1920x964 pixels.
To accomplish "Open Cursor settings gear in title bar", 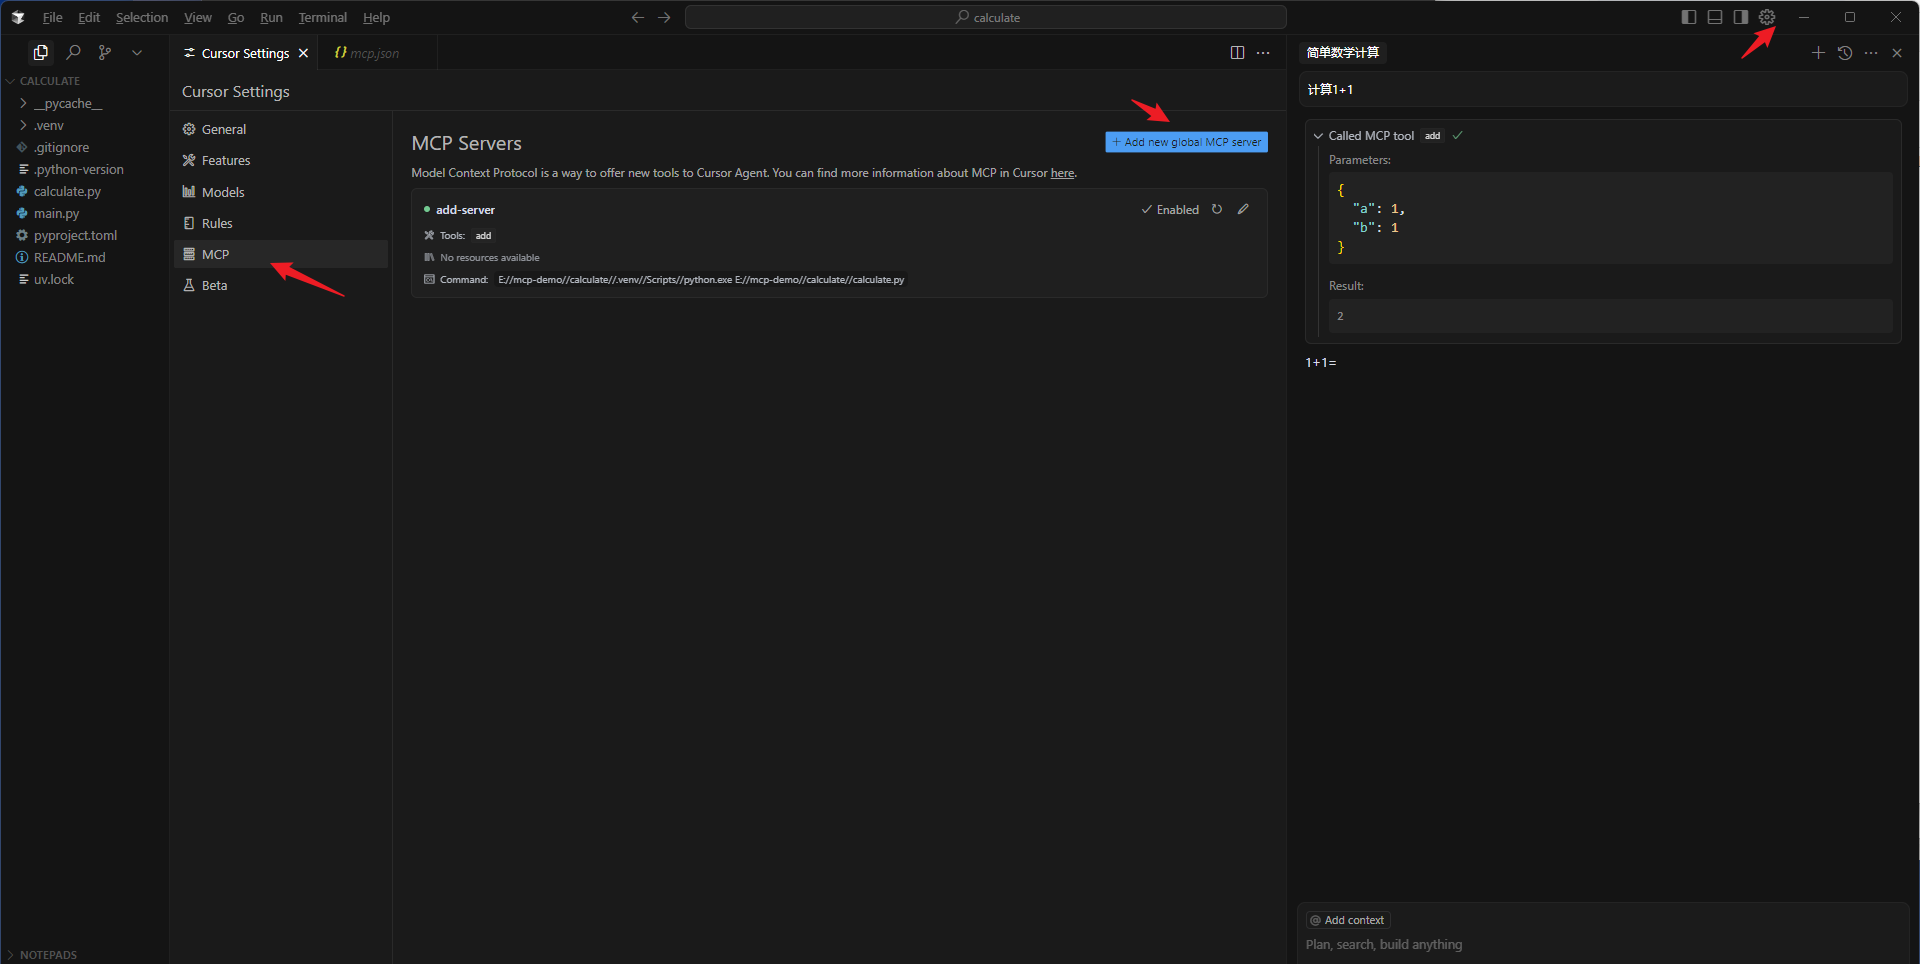I will [1767, 17].
